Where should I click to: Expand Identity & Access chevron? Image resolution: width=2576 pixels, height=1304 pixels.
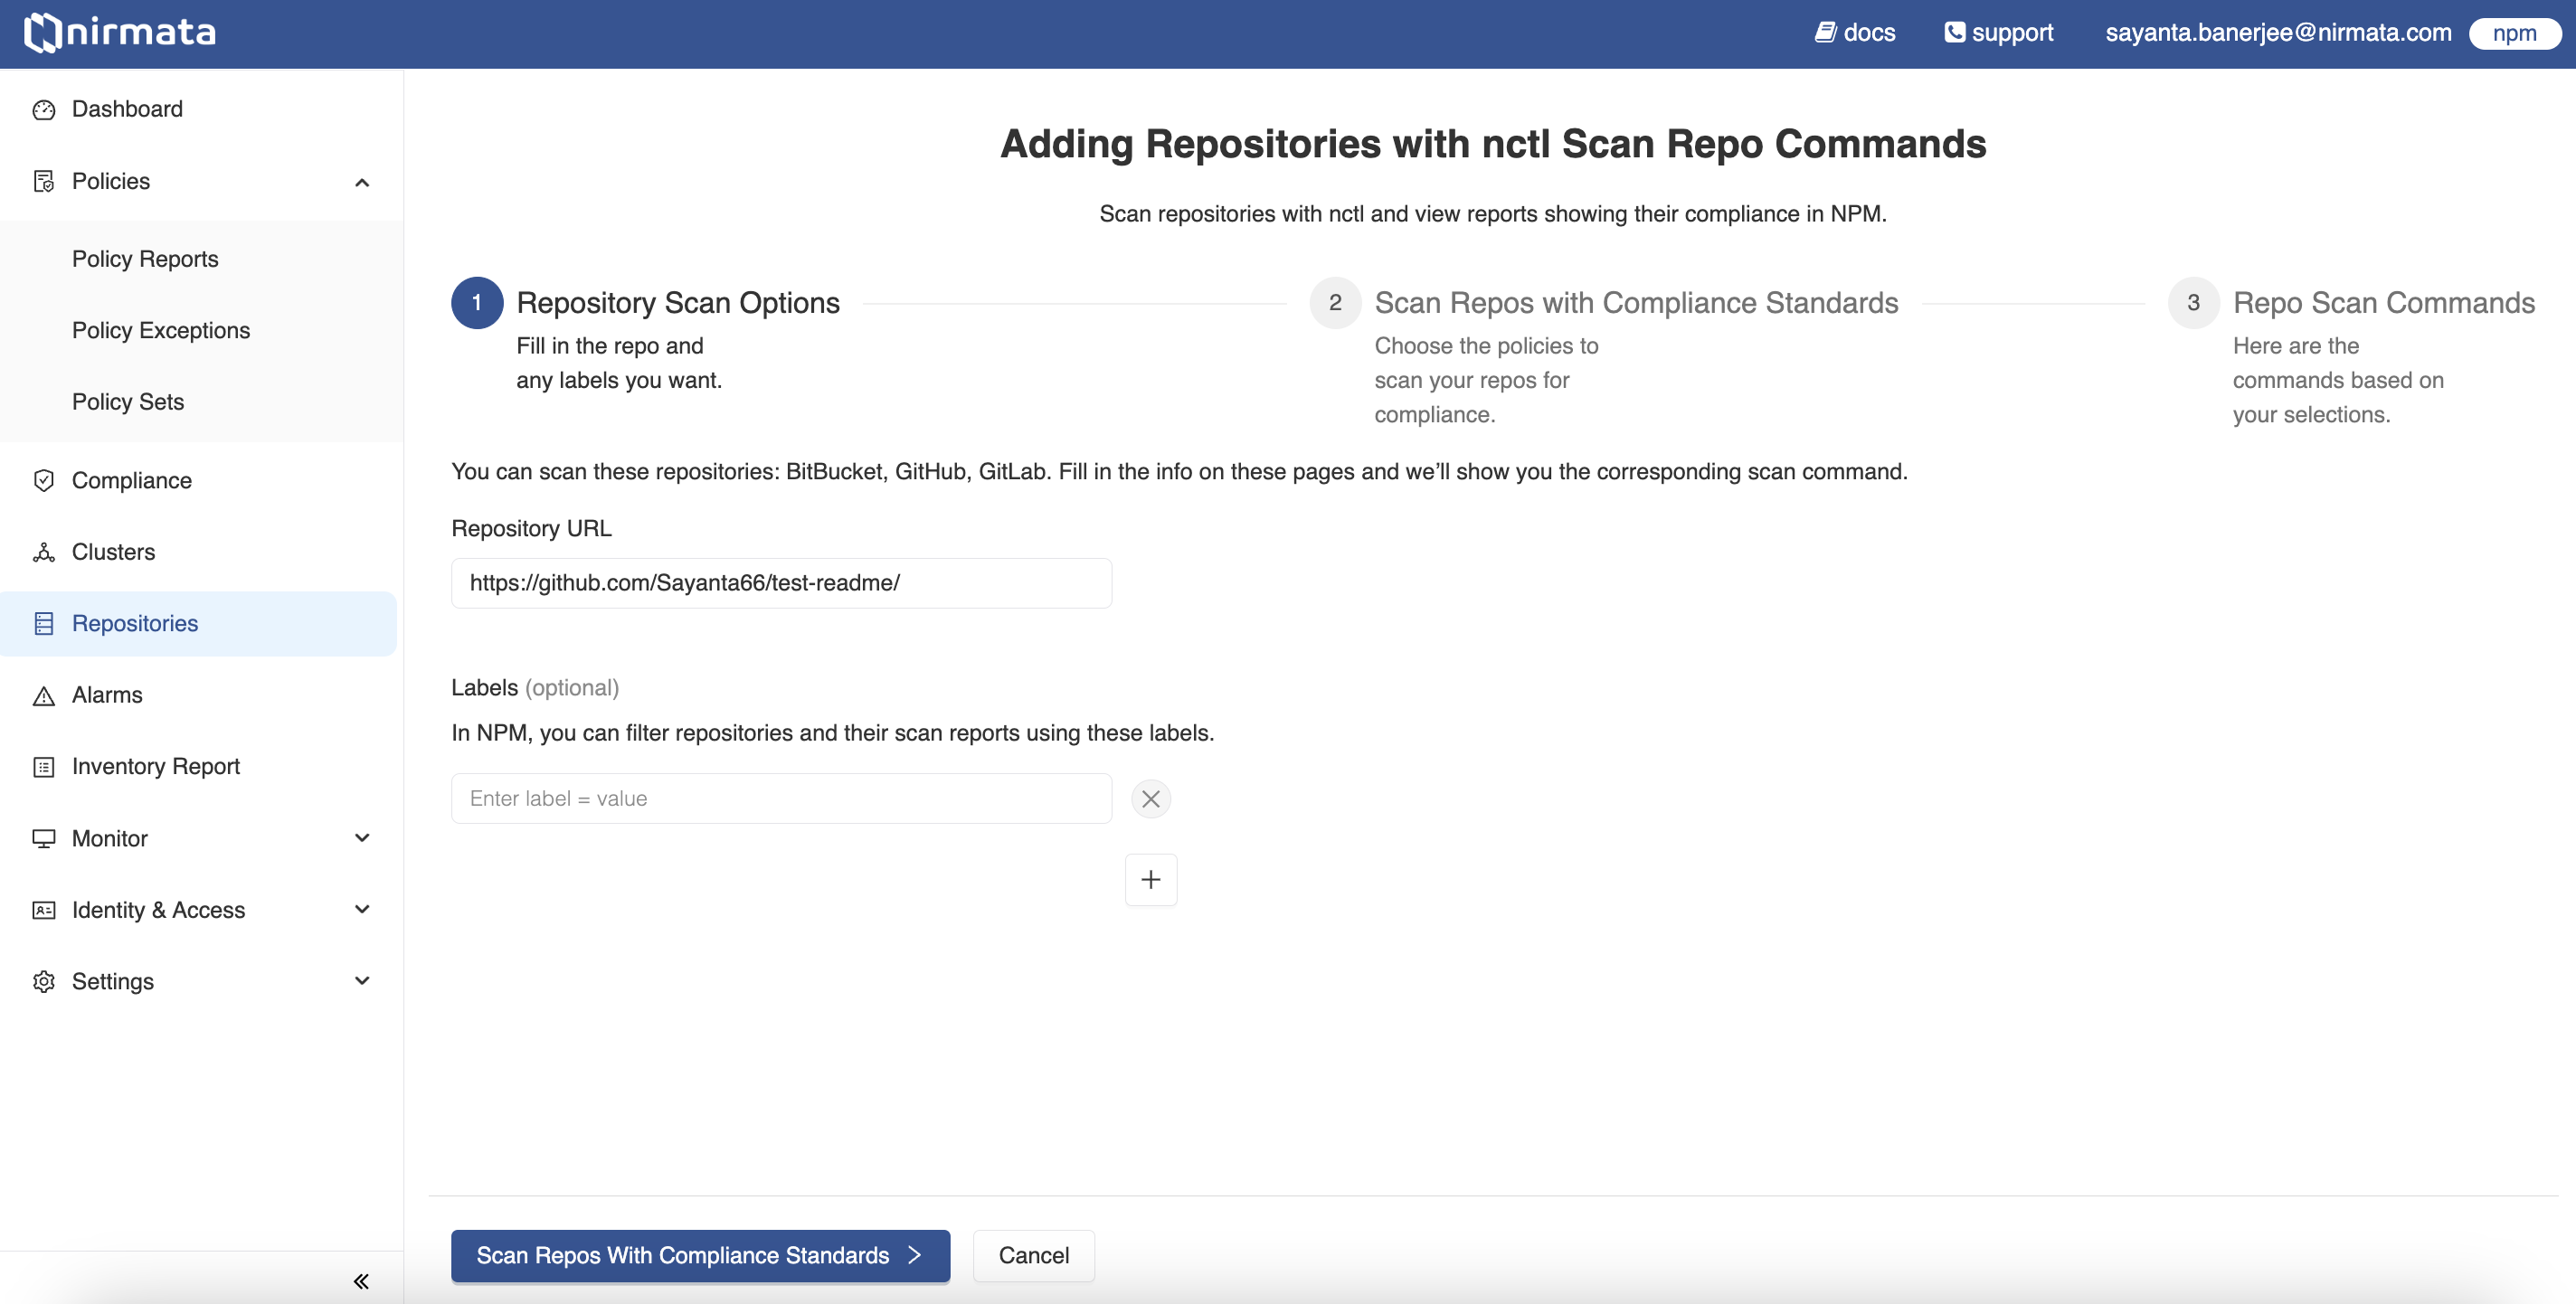pyautogui.click(x=362, y=909)
